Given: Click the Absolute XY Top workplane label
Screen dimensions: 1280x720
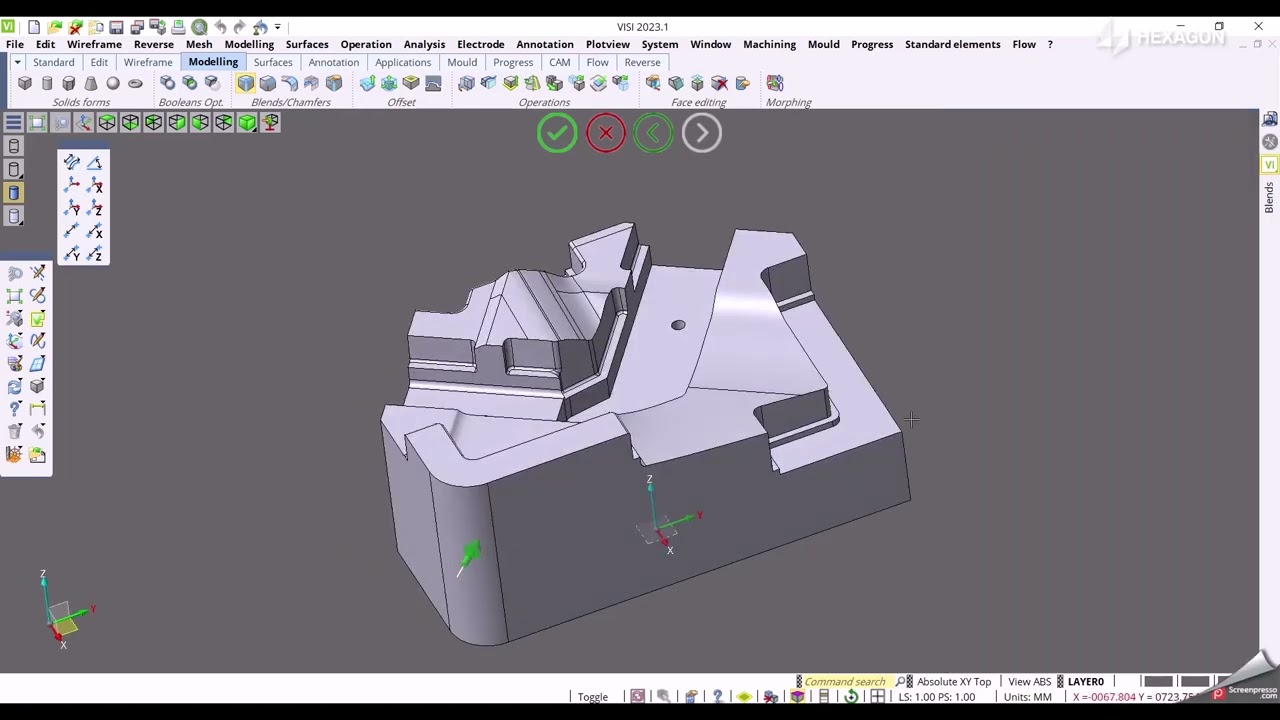Looking at the screenshot, I should click(x=953, y=682).
